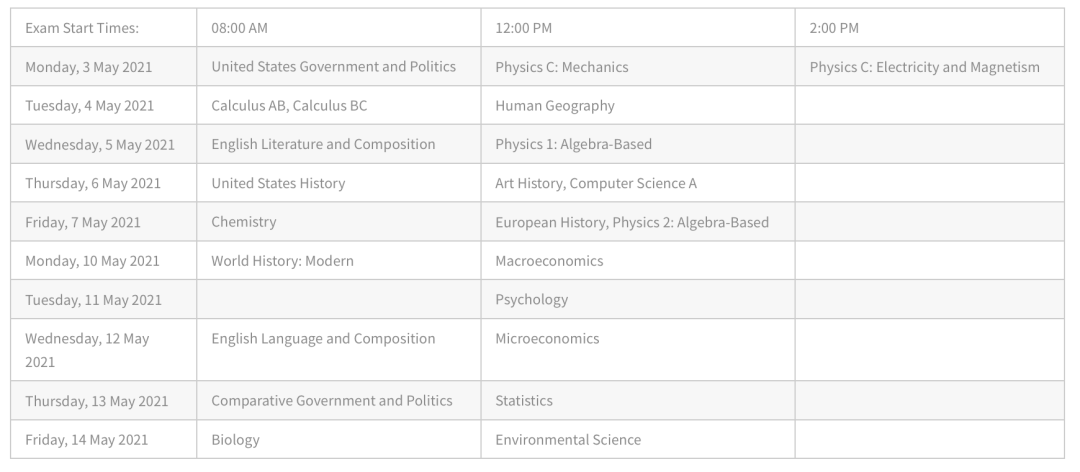Viewport: 1080px width, 472px height.
Task: Click the Exam Start Times header cell
Action: tap(103, 28)
